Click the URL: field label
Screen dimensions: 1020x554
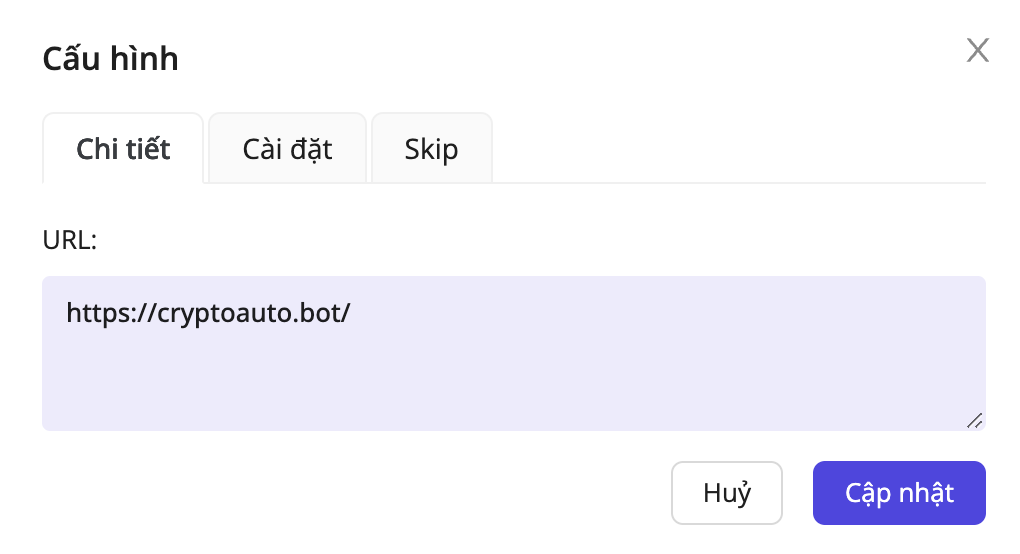coord(69,240)
